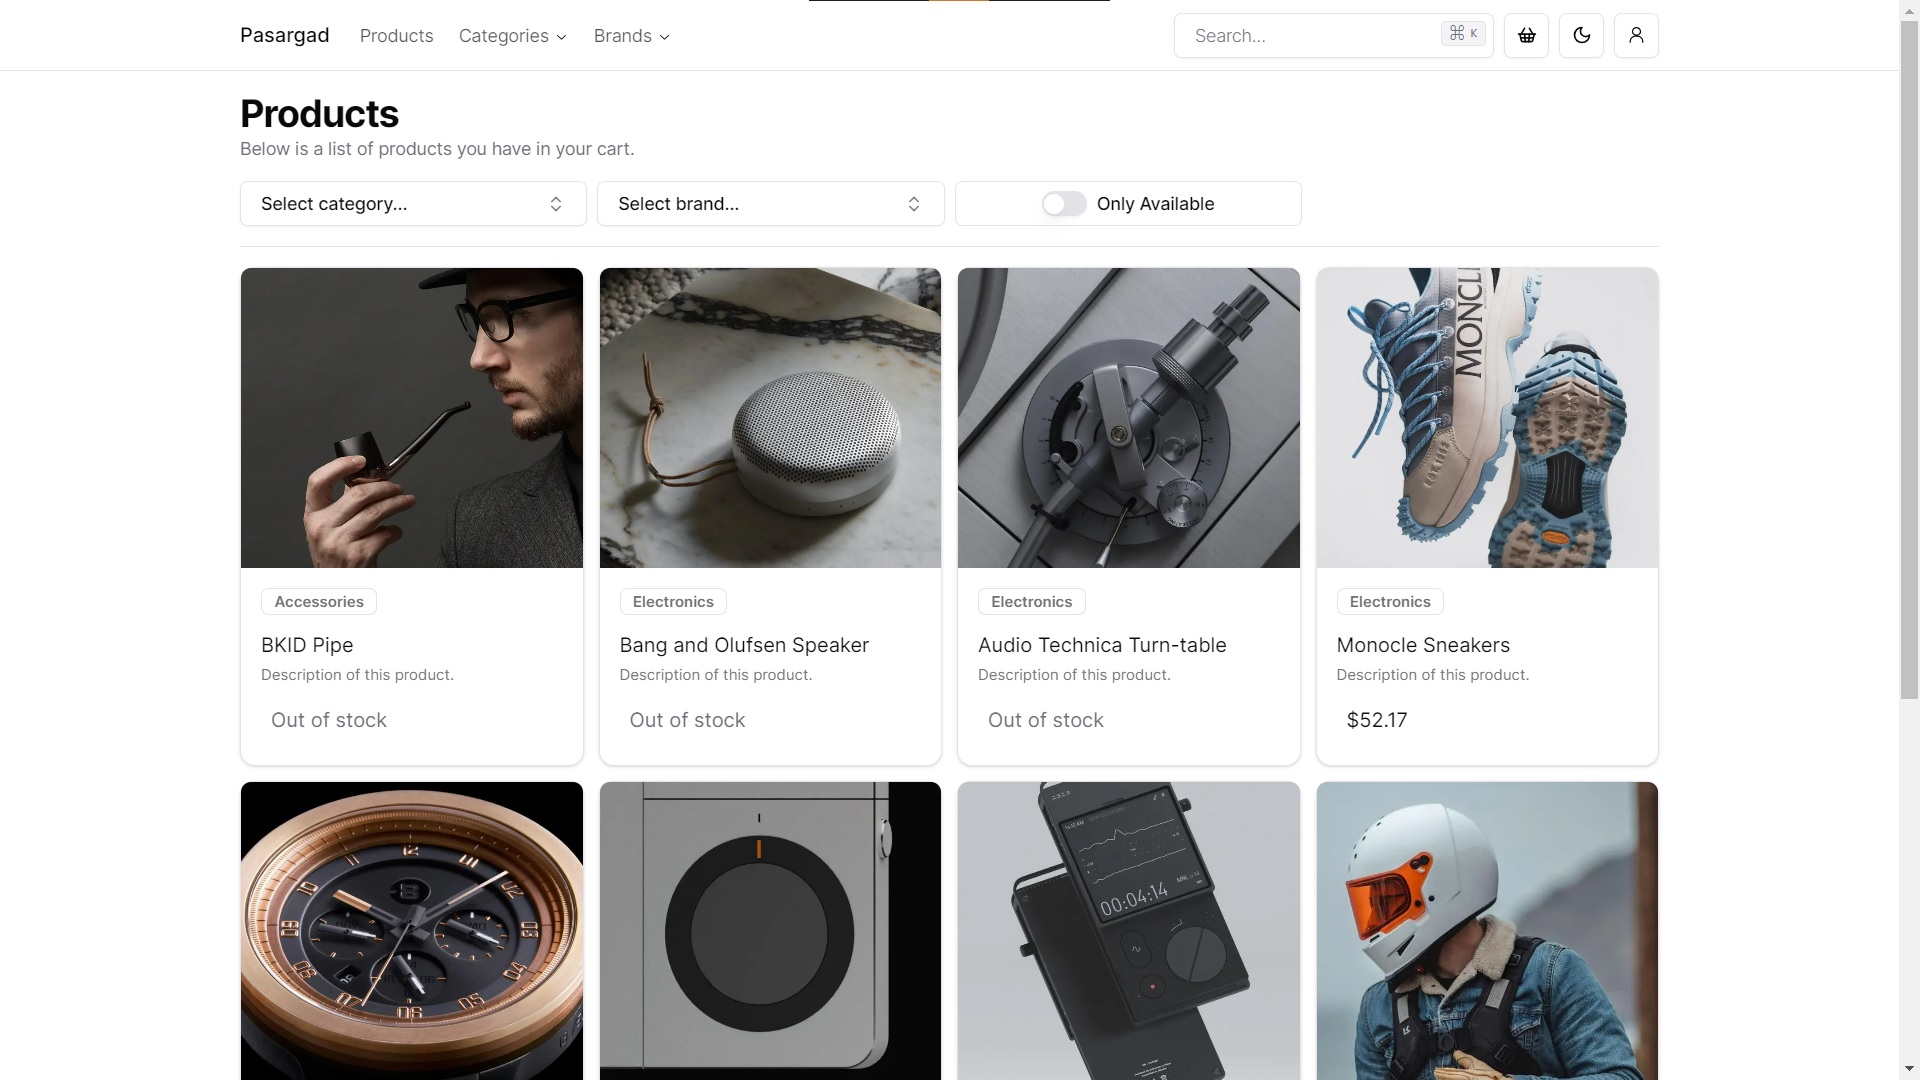The height and width of the screenshot is (1080, 1920).
Task: Go to Products nav link
Action: click(x=396, y=36)
